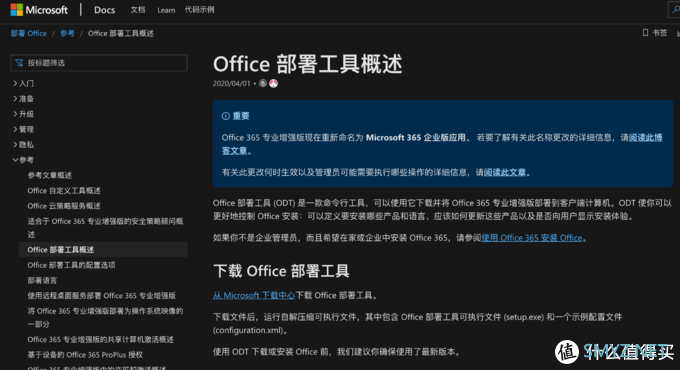Open 将 Office 365 专业增强版部署为操作系统映像的一部分
Screen dimensions: 680x370
click(x=105, y=318)
